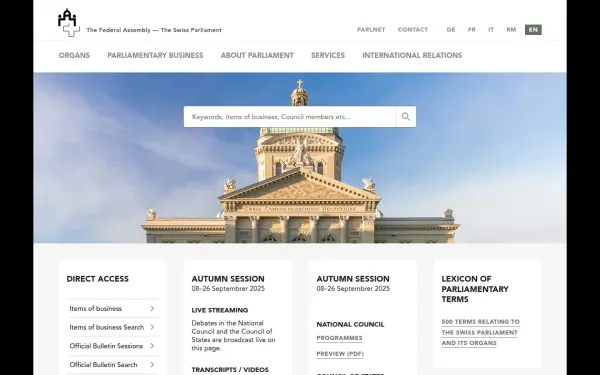Click the Transcripts / Videos heading
600x375 pixels.
click(230, 370)
